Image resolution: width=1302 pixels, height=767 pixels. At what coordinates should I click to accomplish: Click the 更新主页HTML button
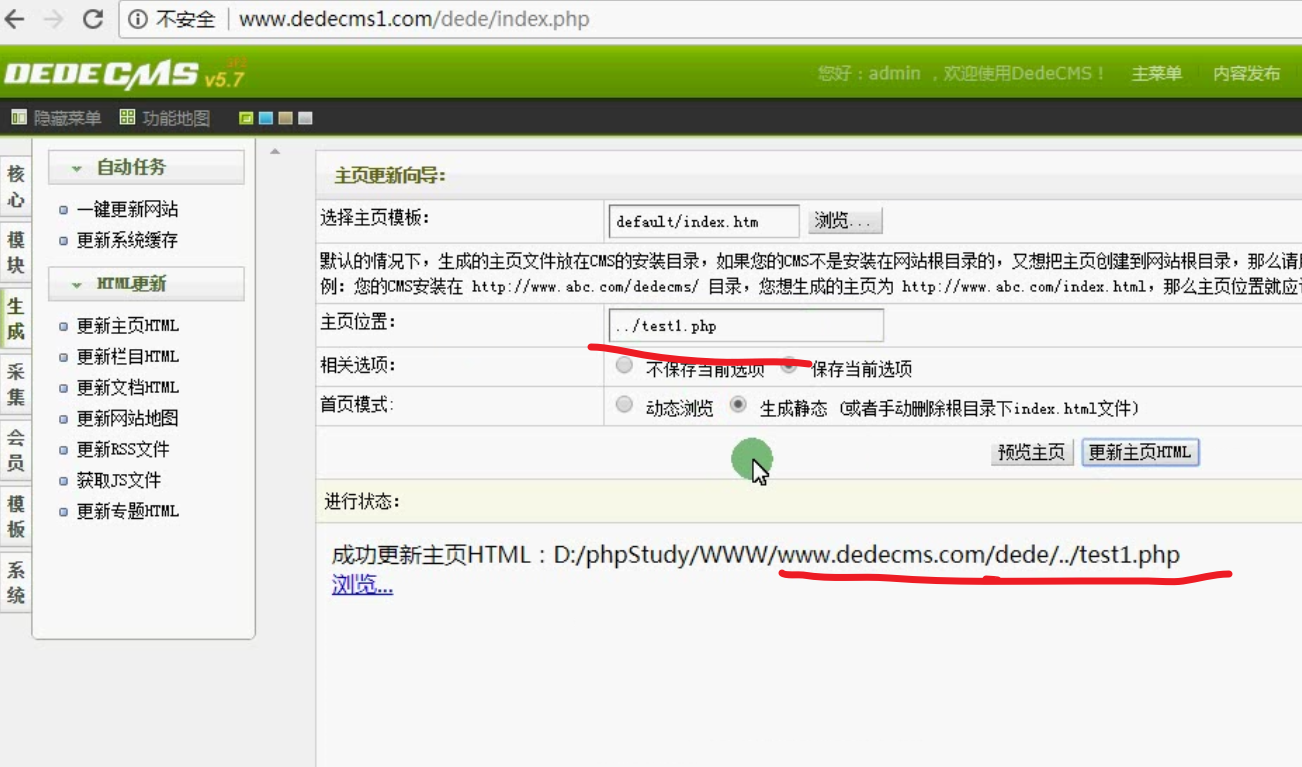pos(1140,452)
